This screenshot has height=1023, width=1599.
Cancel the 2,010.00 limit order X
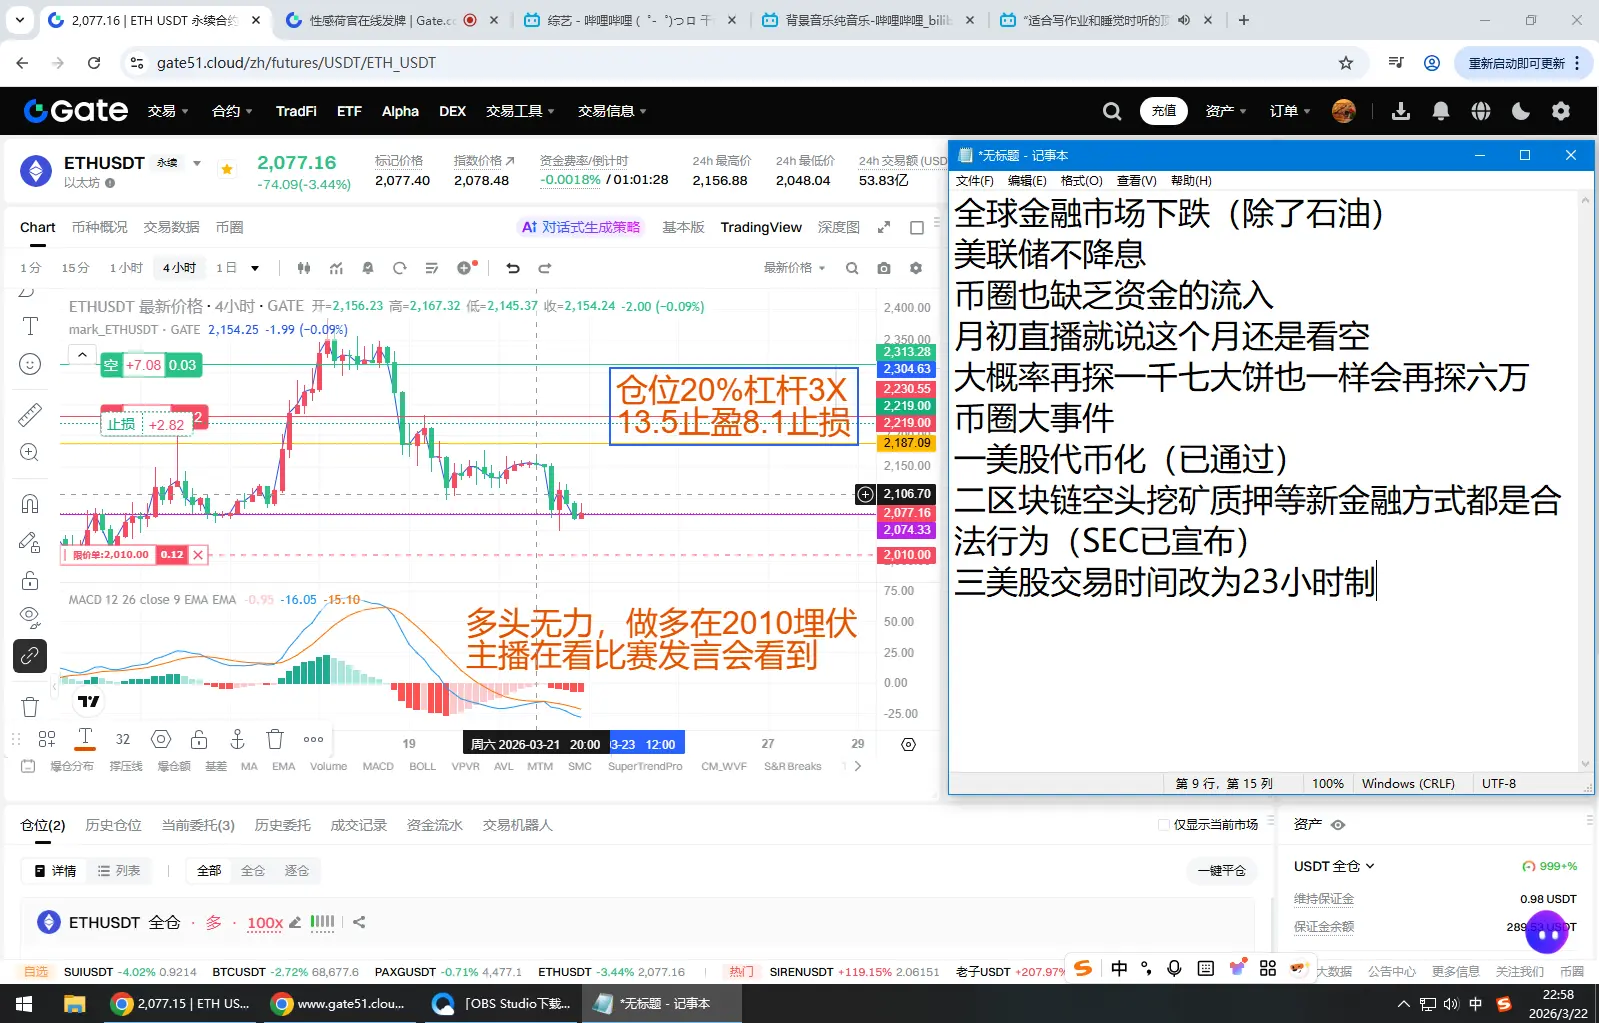coord(198,555)
